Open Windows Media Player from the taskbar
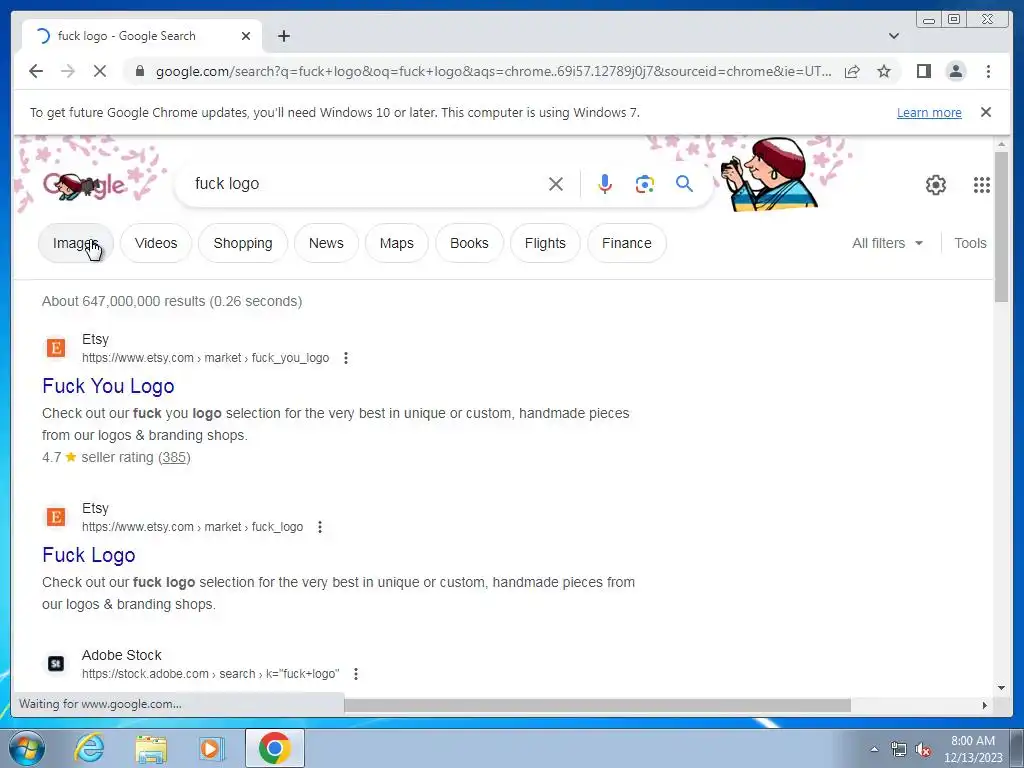Image resolution: width=1024 pixels, height=768 pixels. tap(211, 748)
